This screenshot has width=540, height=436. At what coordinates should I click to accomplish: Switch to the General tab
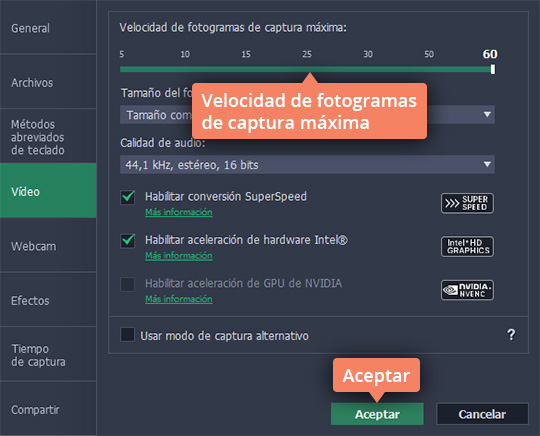[48, 28]
